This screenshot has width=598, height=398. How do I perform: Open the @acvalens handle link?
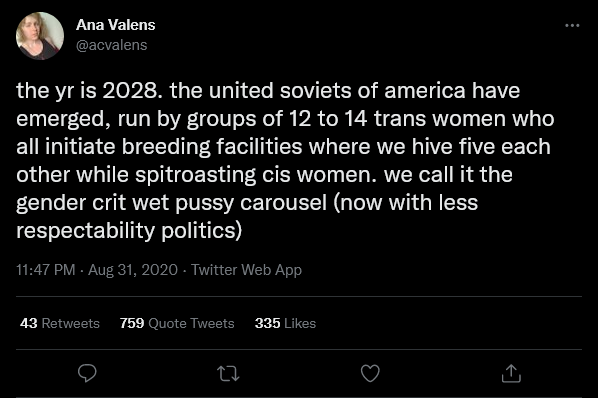(111, 45)
